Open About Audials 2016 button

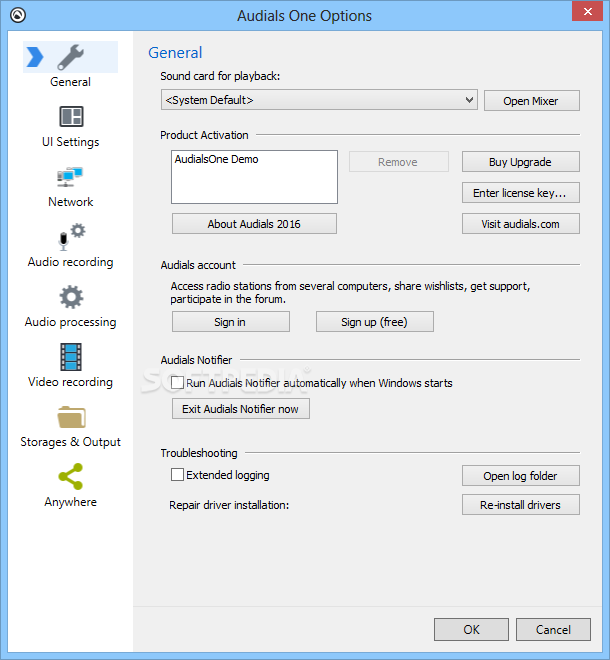click(x=254, y=224)
